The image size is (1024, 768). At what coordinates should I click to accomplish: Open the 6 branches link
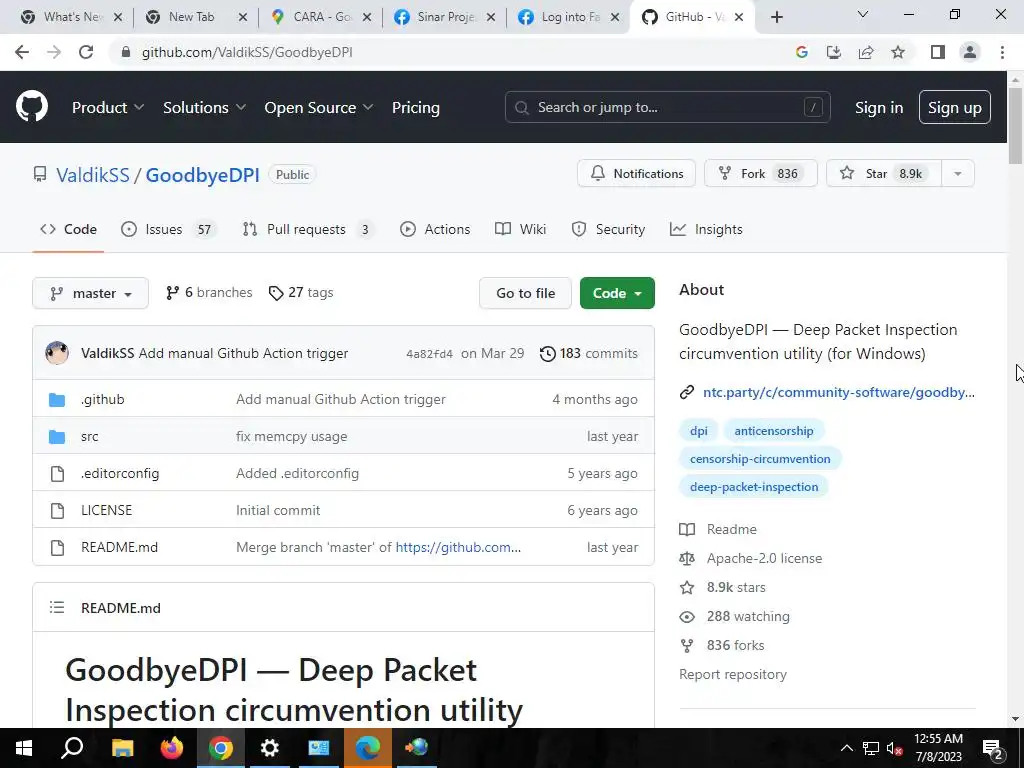[x=209, y=293]
